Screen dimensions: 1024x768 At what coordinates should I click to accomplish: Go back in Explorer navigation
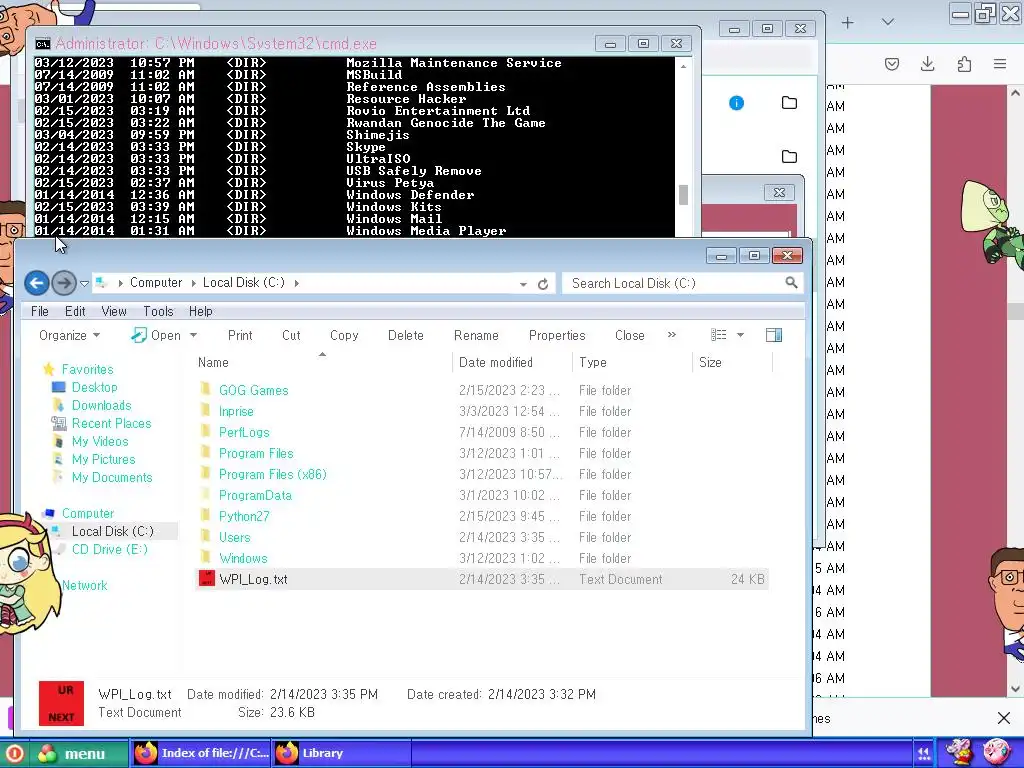[x=37, y=283]
